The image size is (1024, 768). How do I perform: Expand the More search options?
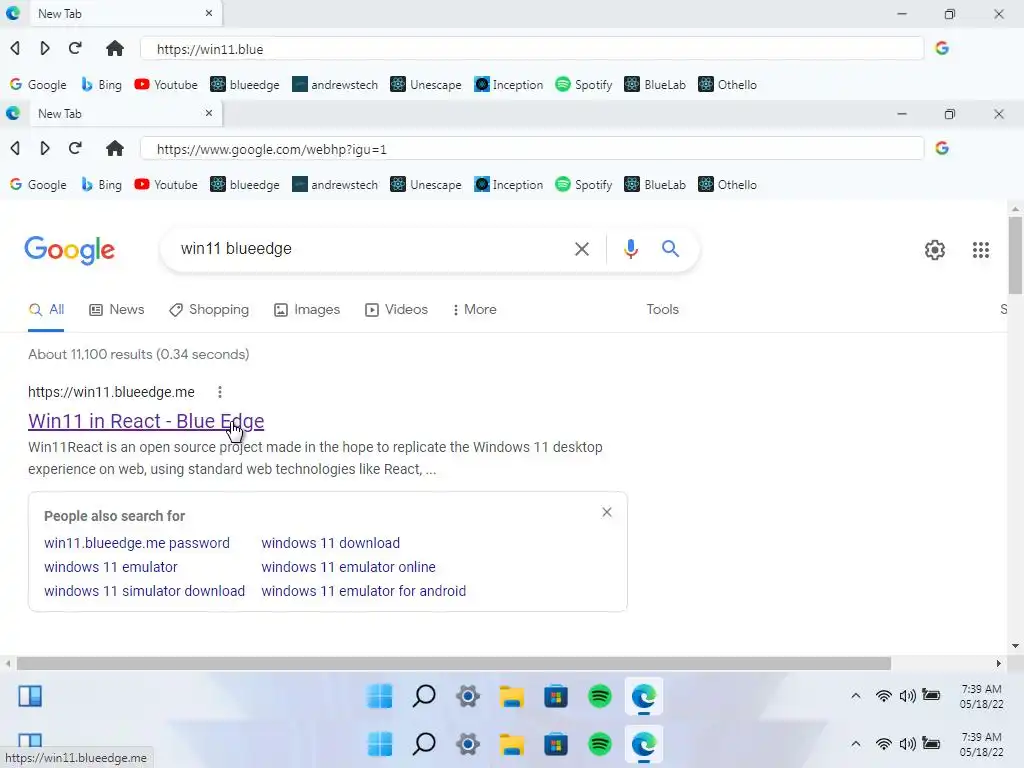pos(475,310)
